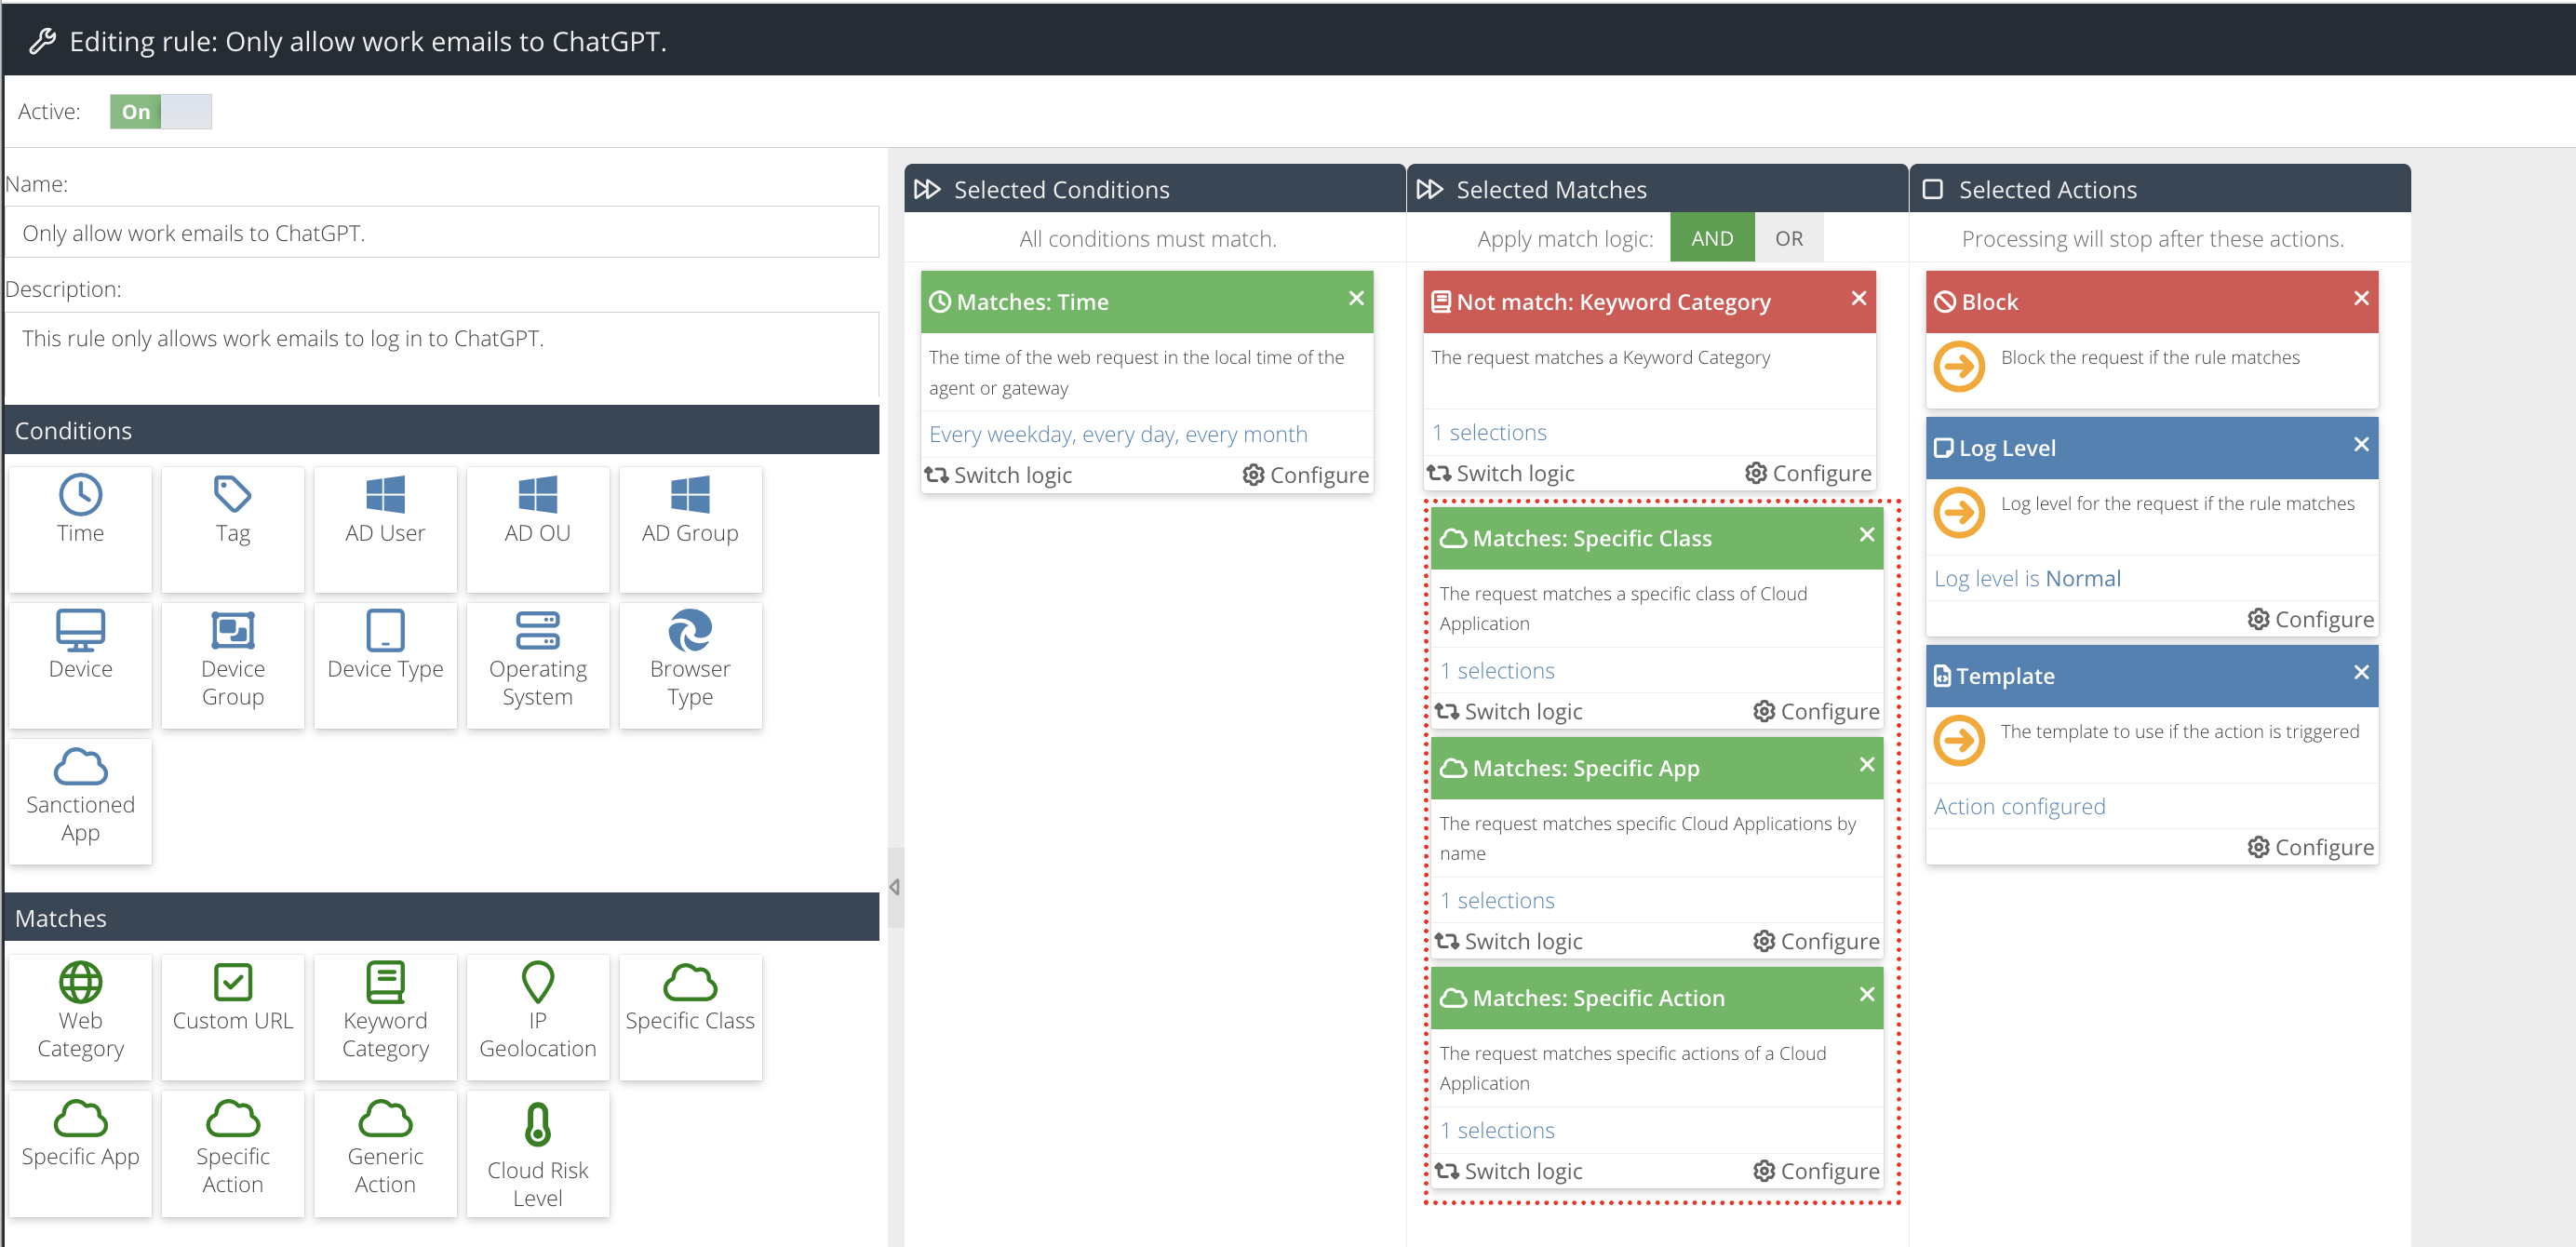Switch logic on Specific Class card

point(1509,711)
